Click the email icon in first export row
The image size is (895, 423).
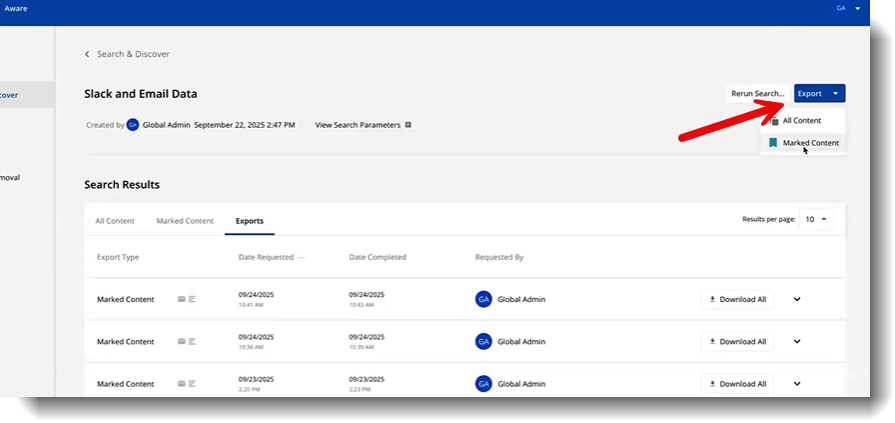click(181, 299)
